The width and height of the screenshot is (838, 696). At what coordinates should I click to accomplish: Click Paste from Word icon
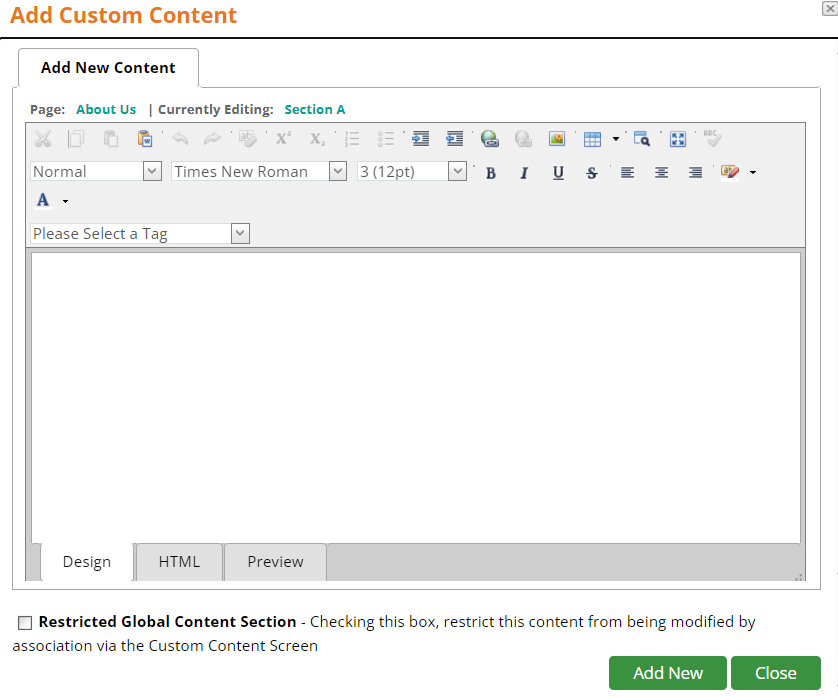[x=145, y=139]
